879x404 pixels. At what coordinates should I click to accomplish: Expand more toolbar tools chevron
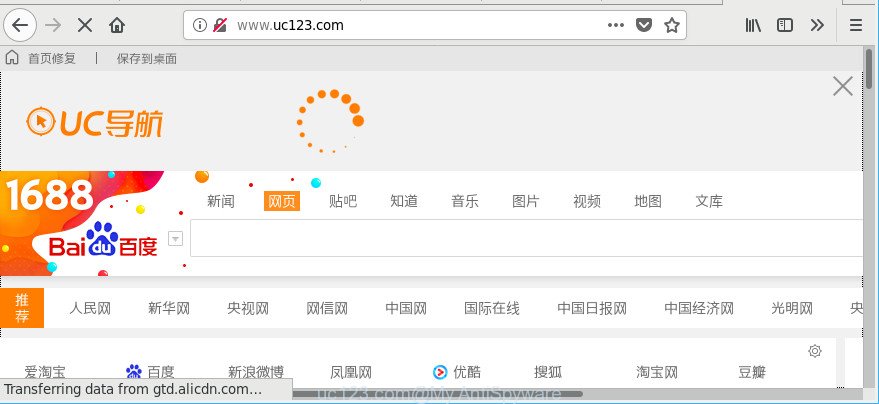click(817, 25)
